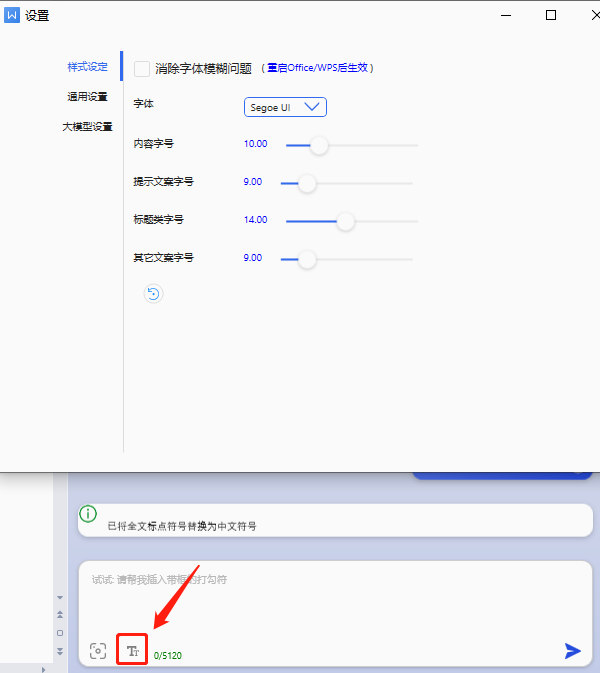The image size is (600, 673).
Task: Click the next page double-arrow icon
Action: click(59, 651)
